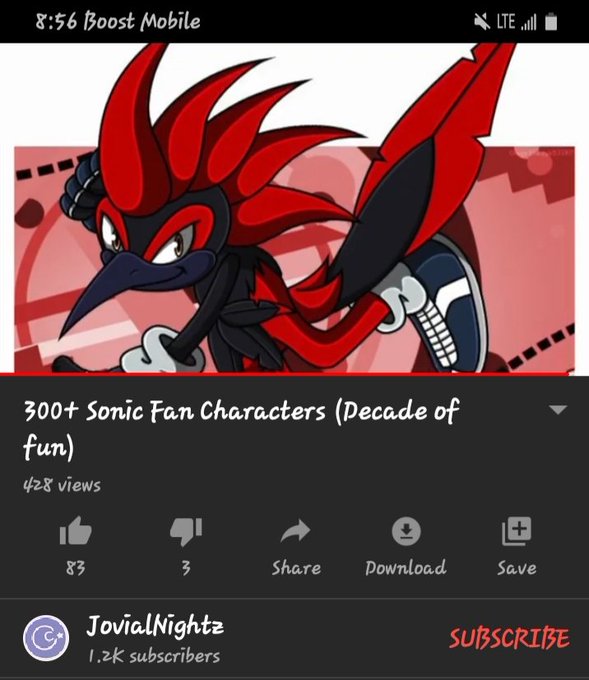Tap the Share label text
The image size is (589, 680).
pyautogui.click(x=296, y=568)
